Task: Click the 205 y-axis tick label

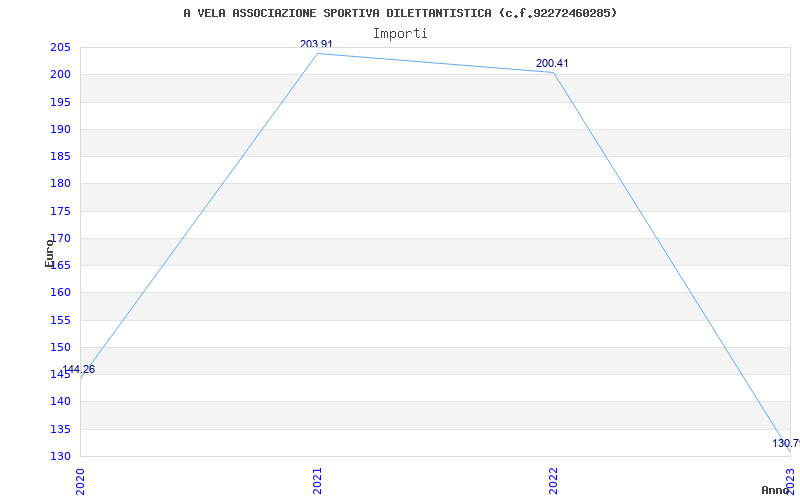Action: pos(60,48)
